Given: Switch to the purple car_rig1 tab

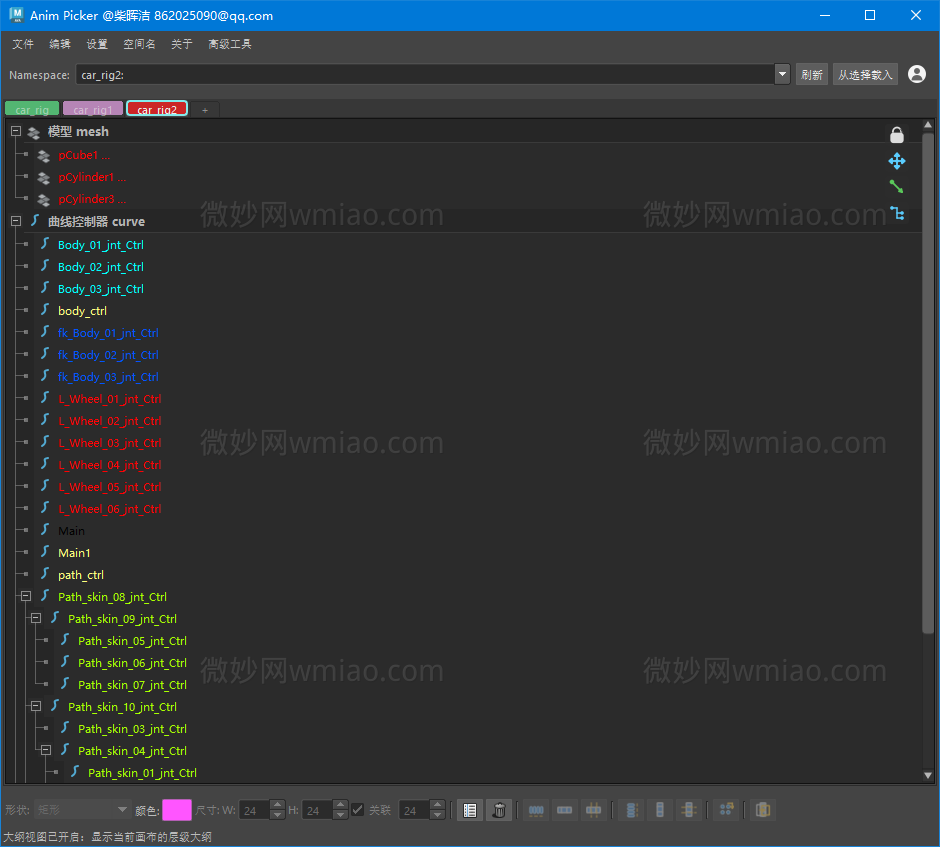Looking at the screenshot, I should 92,109.
